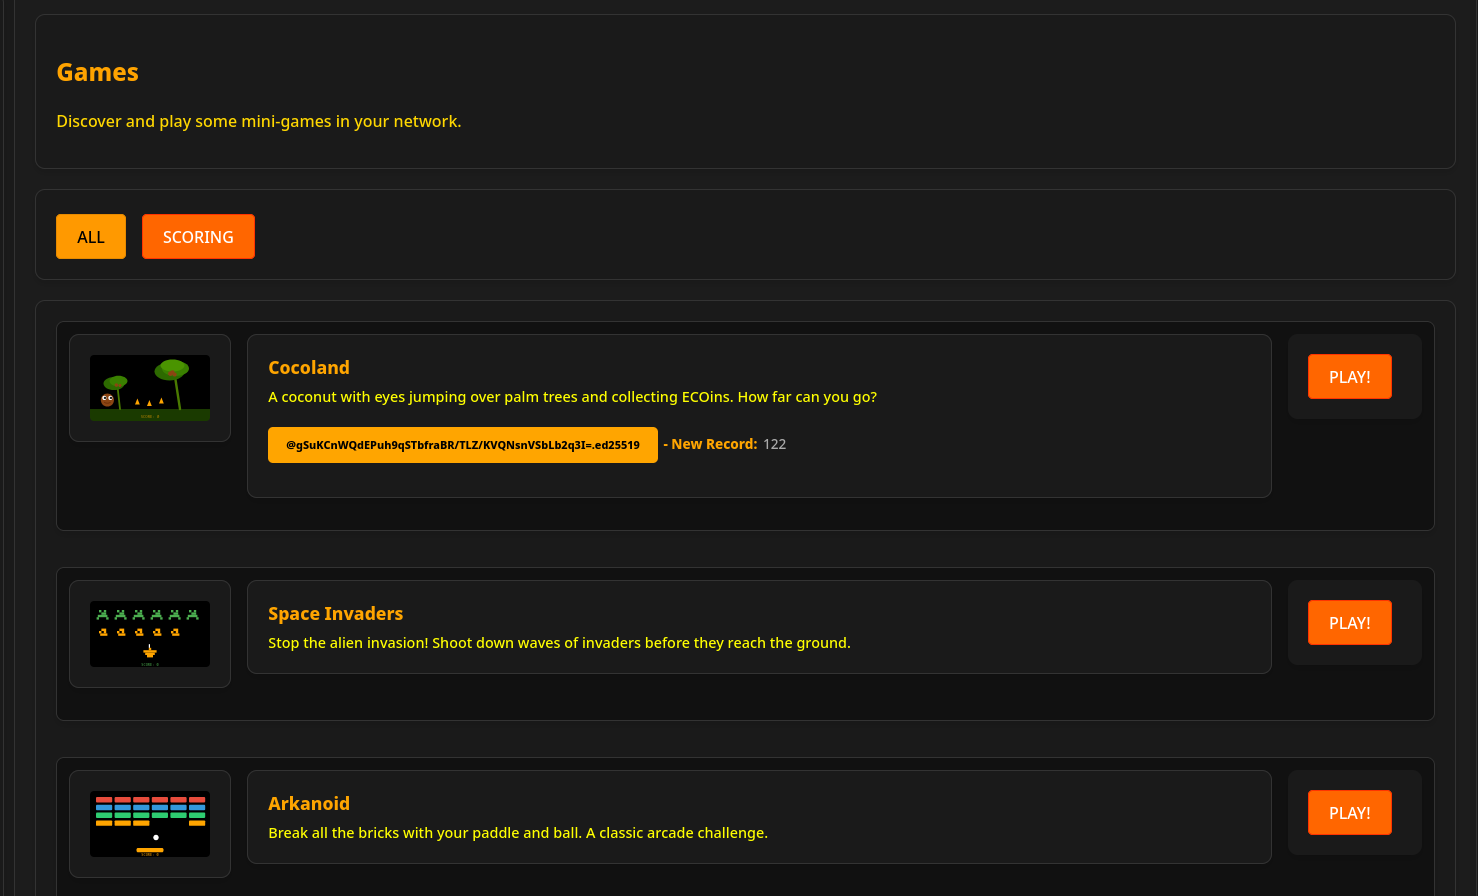Image resolution: width=1478 pixels, height=896 pixels.
Task: Click the Cocoland description text
Action: [x=572, y=397]
